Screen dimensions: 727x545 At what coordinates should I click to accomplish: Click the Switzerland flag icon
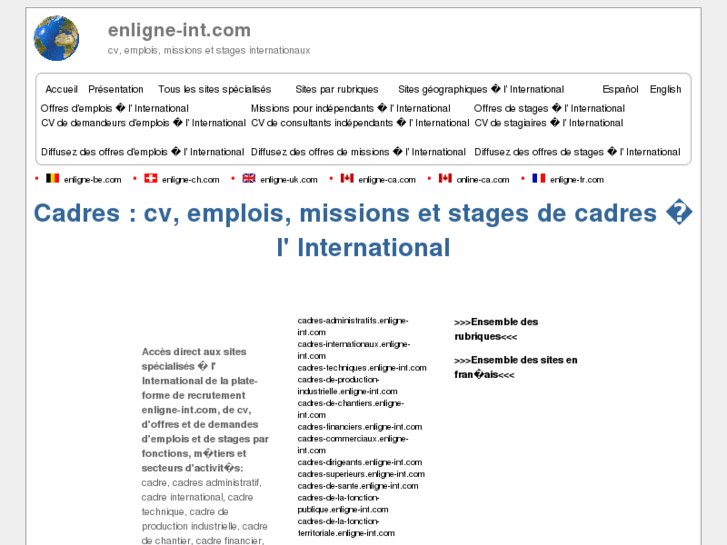click(151, 179)
